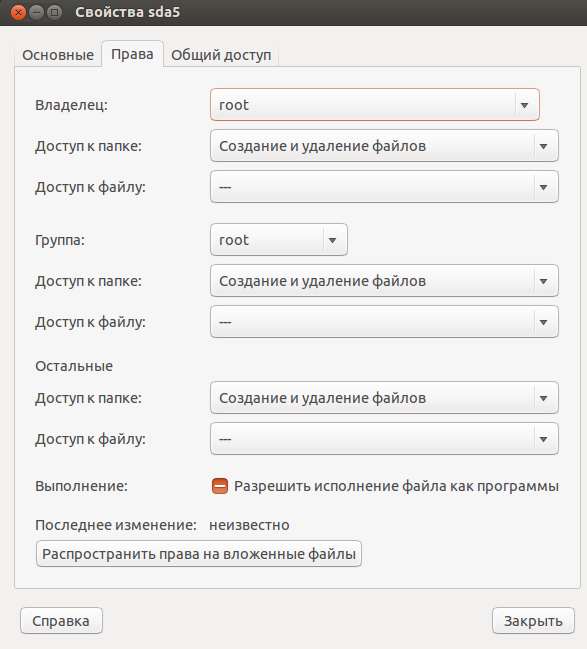This screenshot has width=587, height=649.
Task: Expand Остальные Доступ к папке dropdown
Action: coord(384,398)
